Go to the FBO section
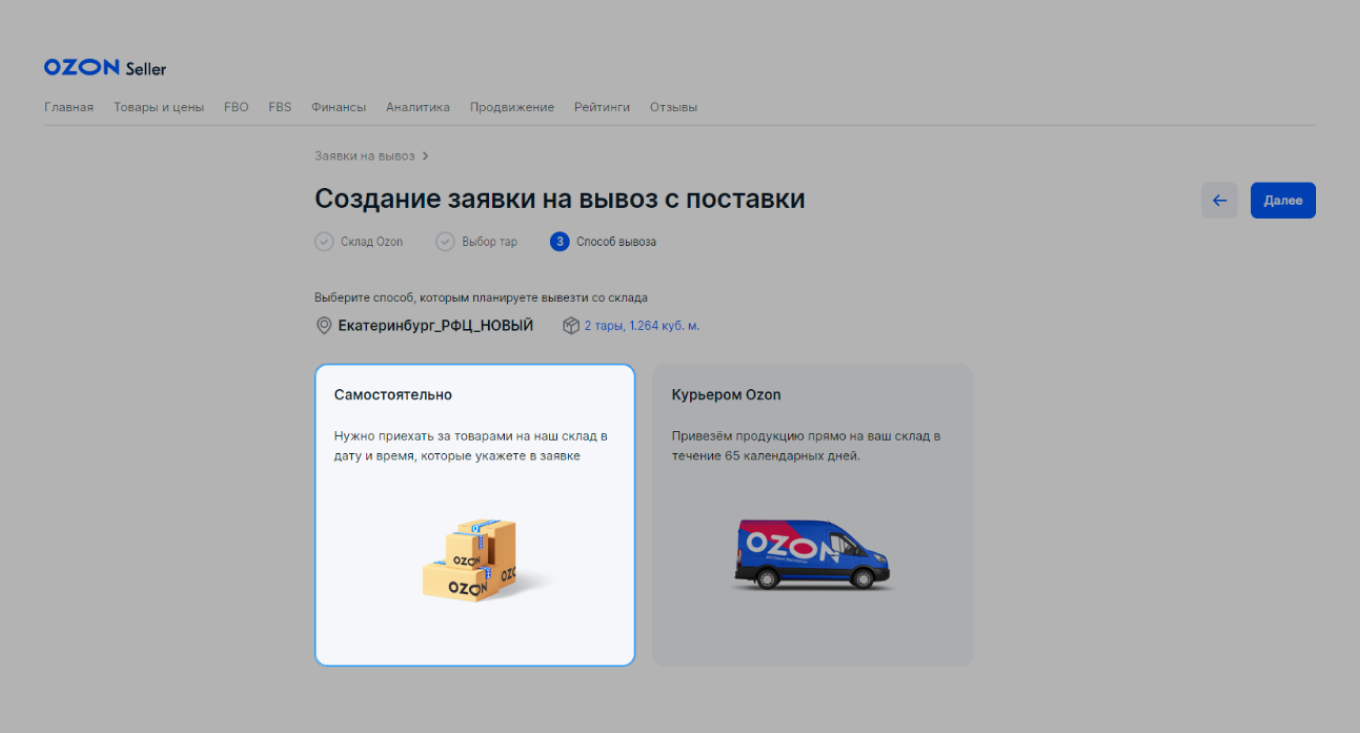This screenshot has width=1360, height=733. (x=236, y=107)
